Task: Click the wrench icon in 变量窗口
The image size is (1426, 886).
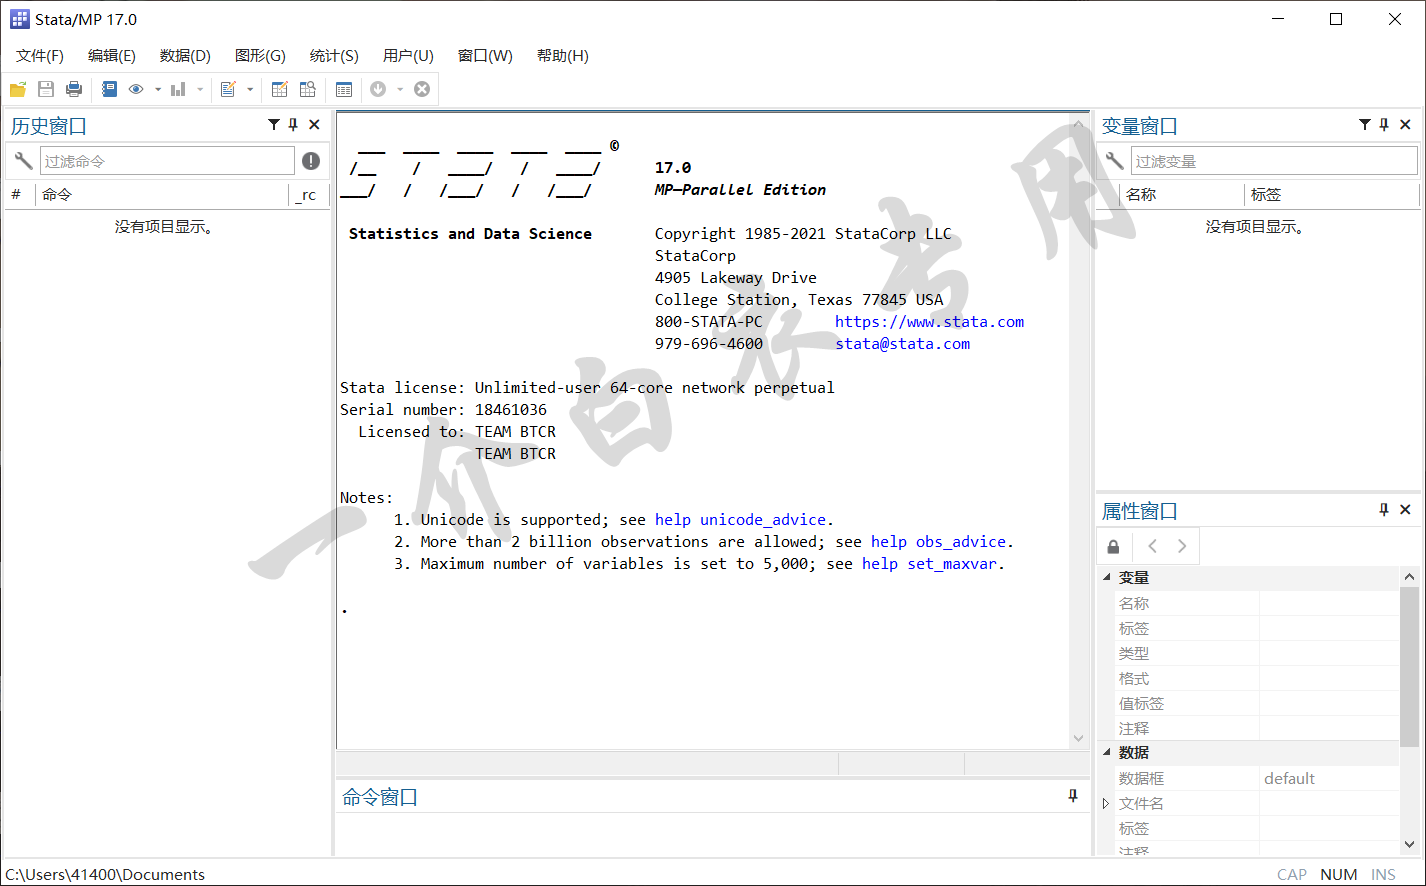Action: pos(1114,161)
